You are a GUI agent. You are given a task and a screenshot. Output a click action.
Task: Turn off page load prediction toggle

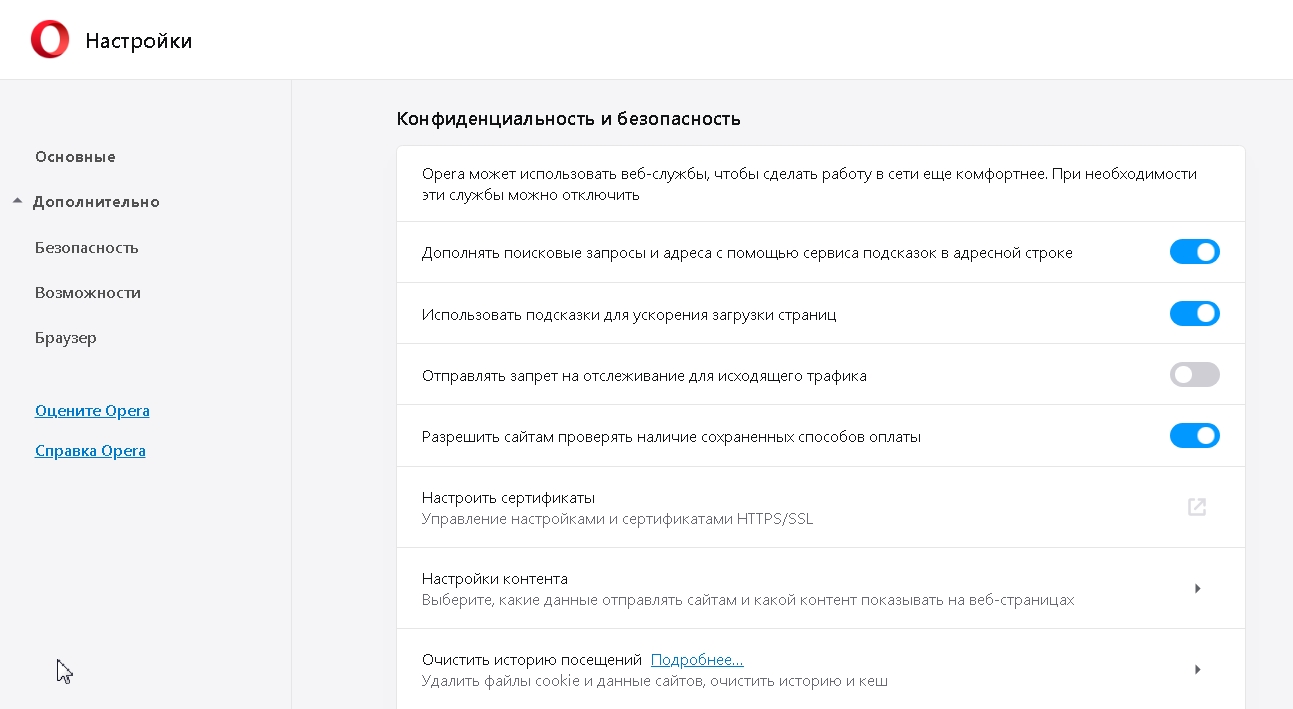pos(1194,314)
